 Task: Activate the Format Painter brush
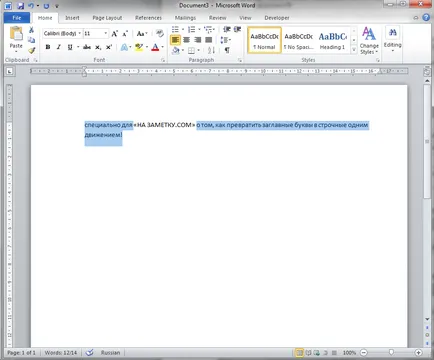click(31, 50)
